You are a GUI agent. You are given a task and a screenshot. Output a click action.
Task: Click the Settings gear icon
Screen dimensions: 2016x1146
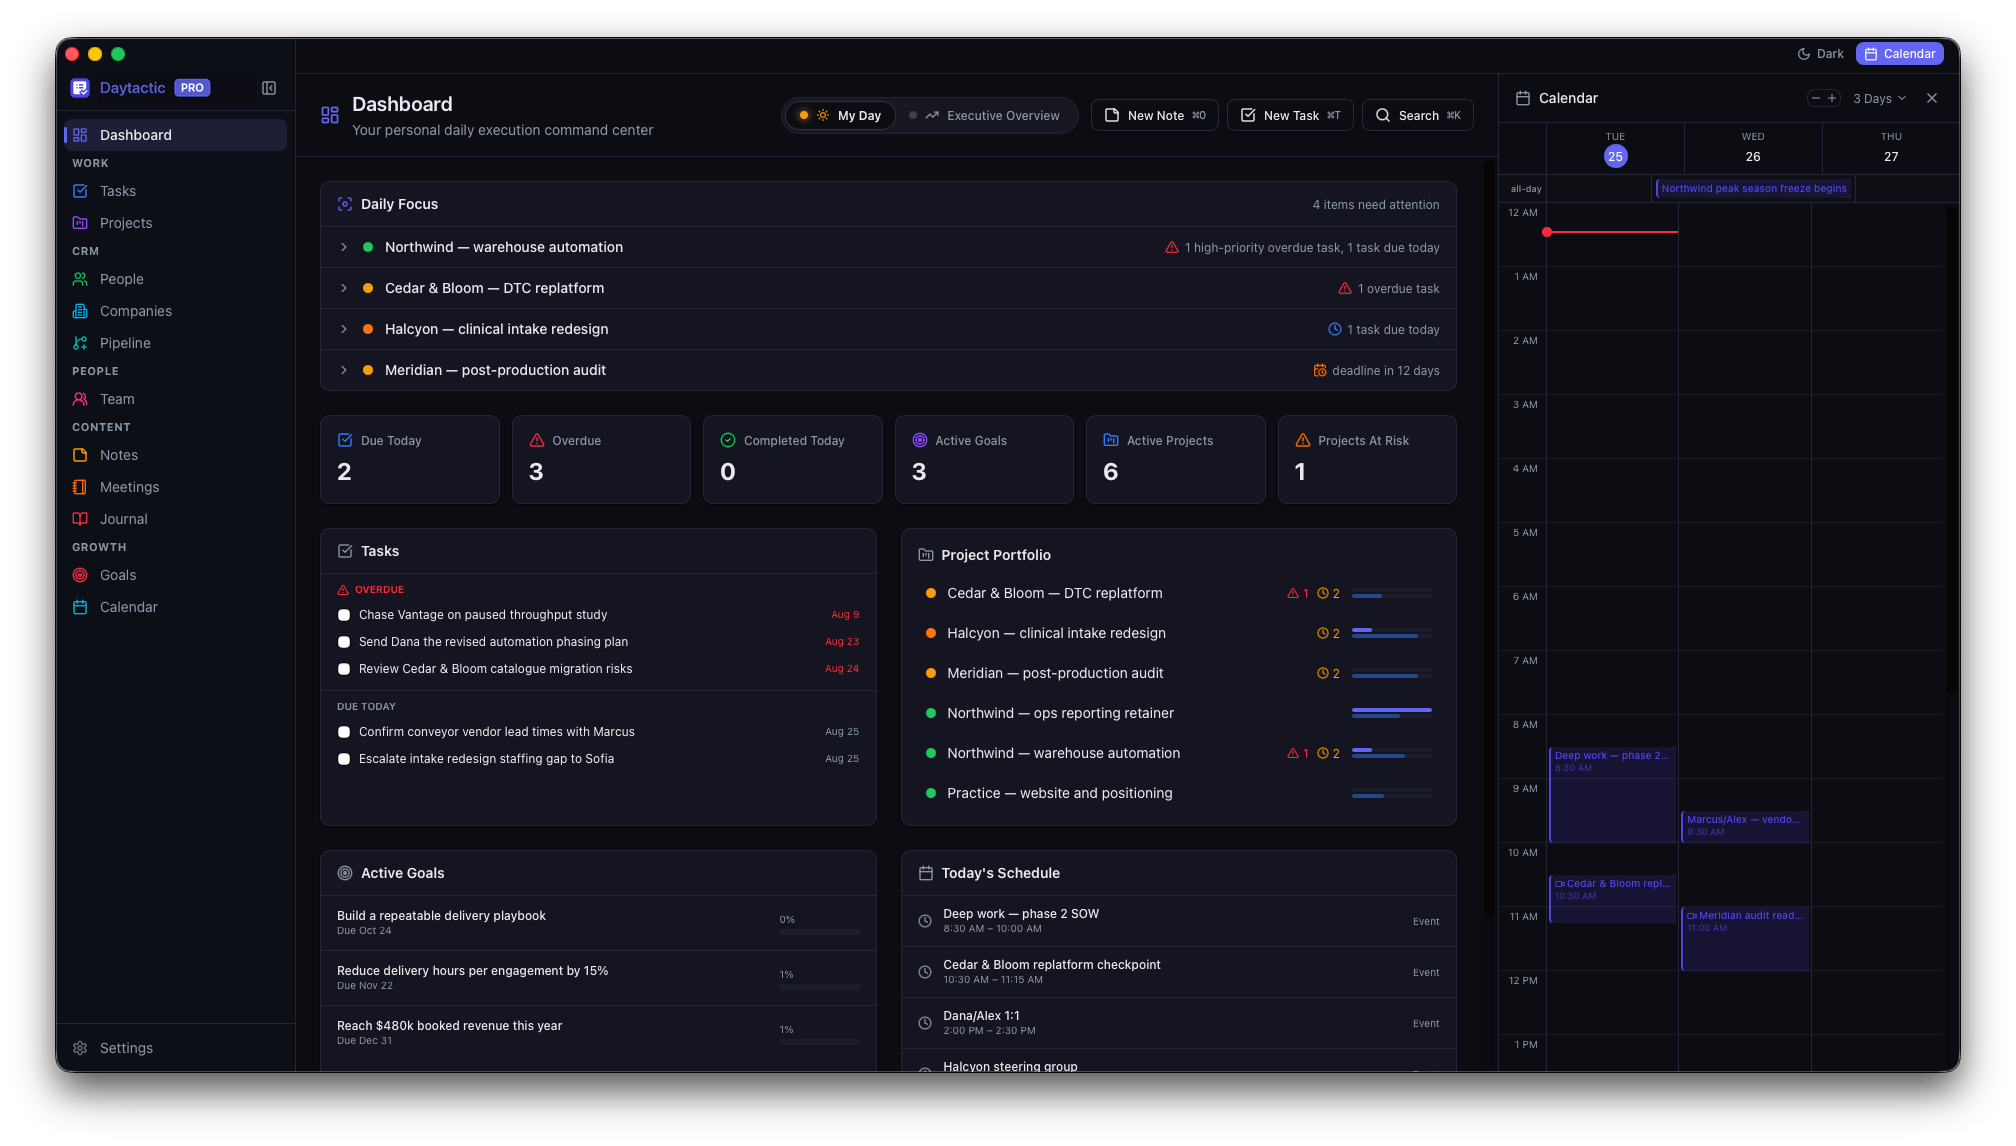(80, 1048)
